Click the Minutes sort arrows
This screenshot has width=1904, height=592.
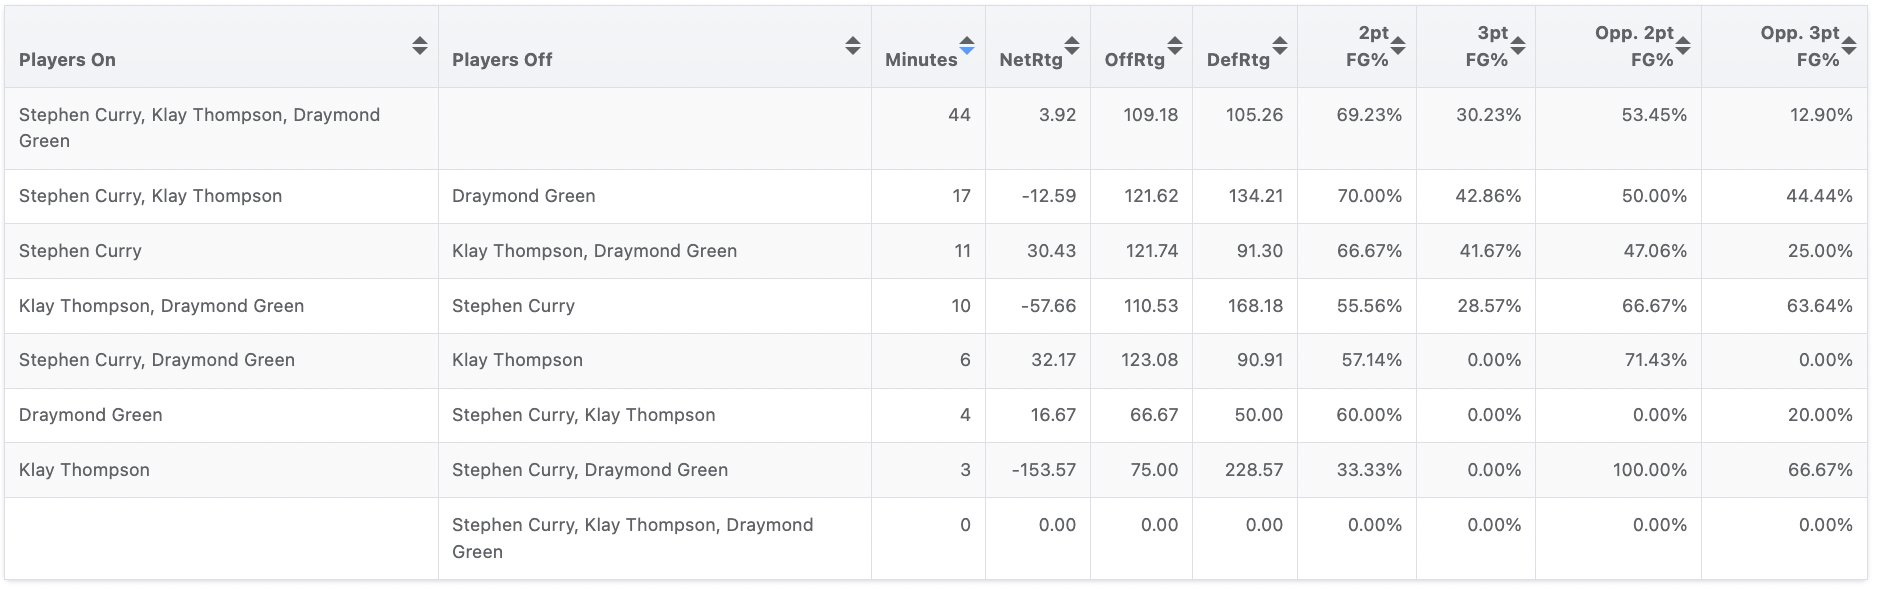[x=967, y=46]
